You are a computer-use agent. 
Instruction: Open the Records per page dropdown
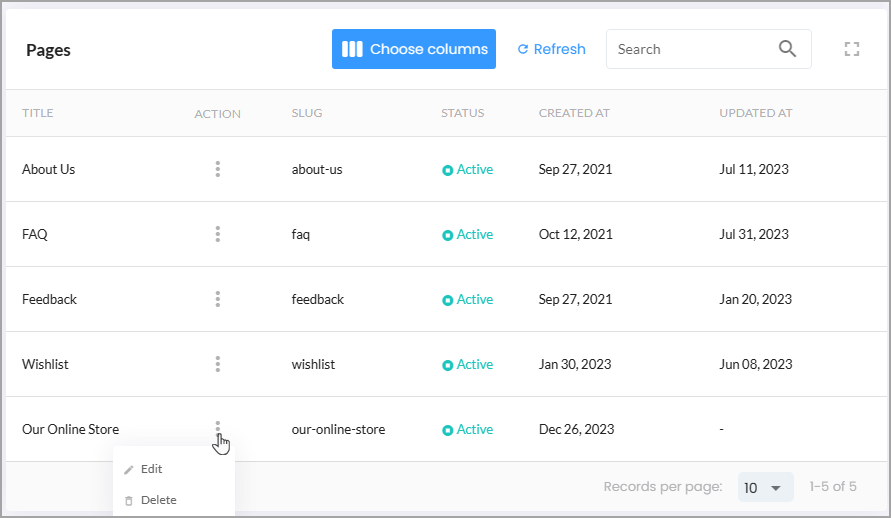tap(765, 487)
